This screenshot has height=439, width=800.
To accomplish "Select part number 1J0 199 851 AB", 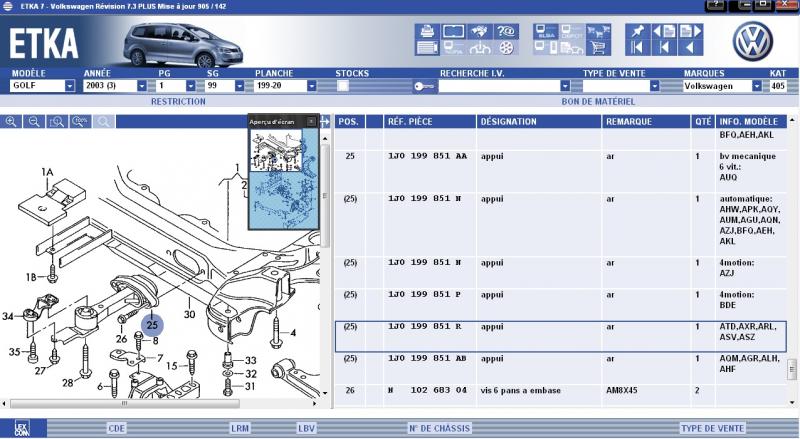I will pyautogui.click(x=428, y=359).
